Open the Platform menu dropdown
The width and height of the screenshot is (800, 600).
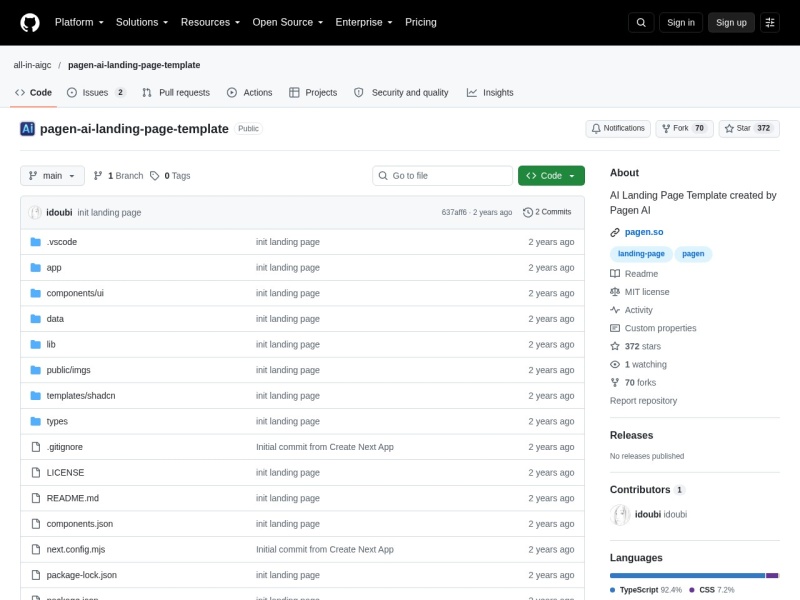(x=79, y=22)
